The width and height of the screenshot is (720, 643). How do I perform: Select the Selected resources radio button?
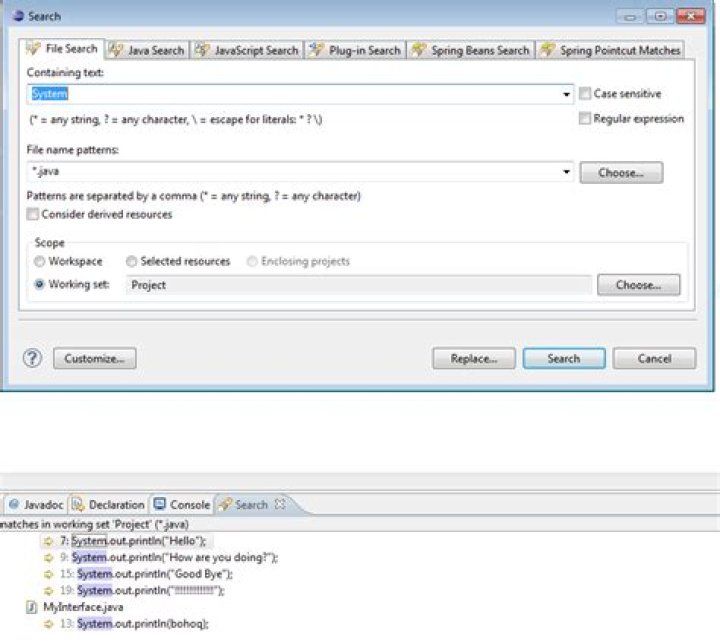[x=131, y=261]
